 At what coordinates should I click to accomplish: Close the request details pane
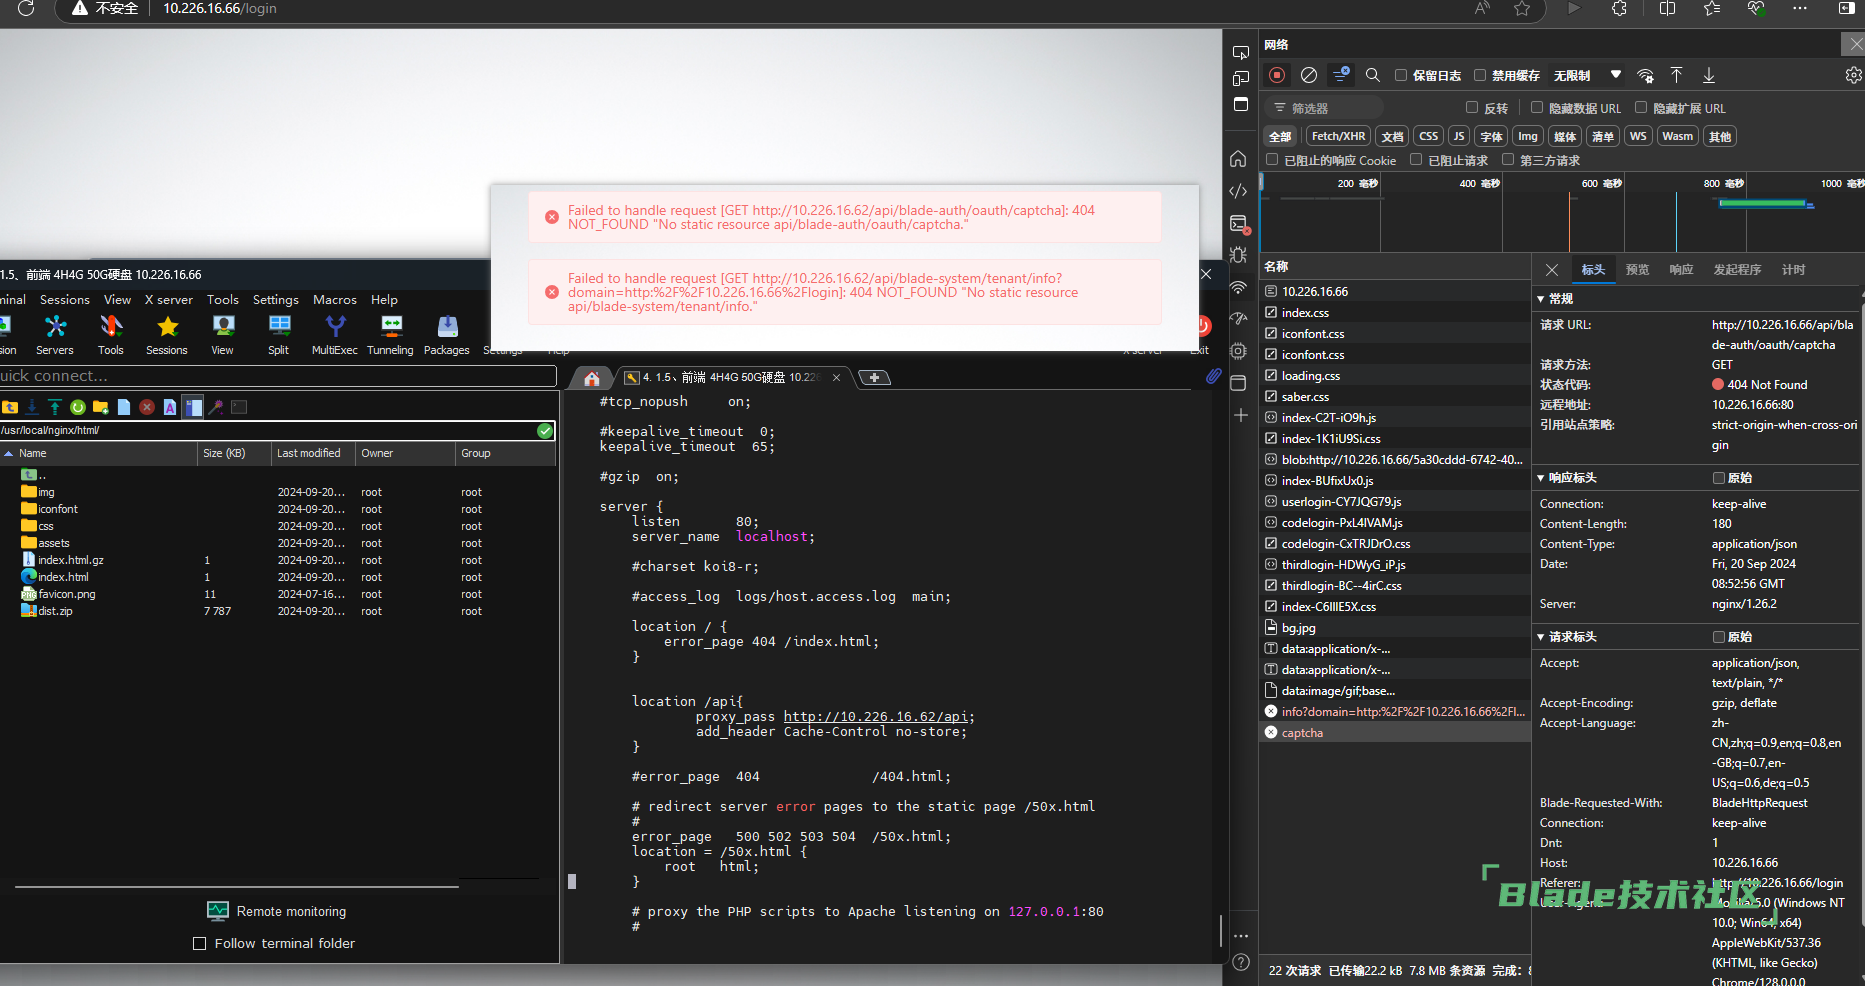point(1552,270)
